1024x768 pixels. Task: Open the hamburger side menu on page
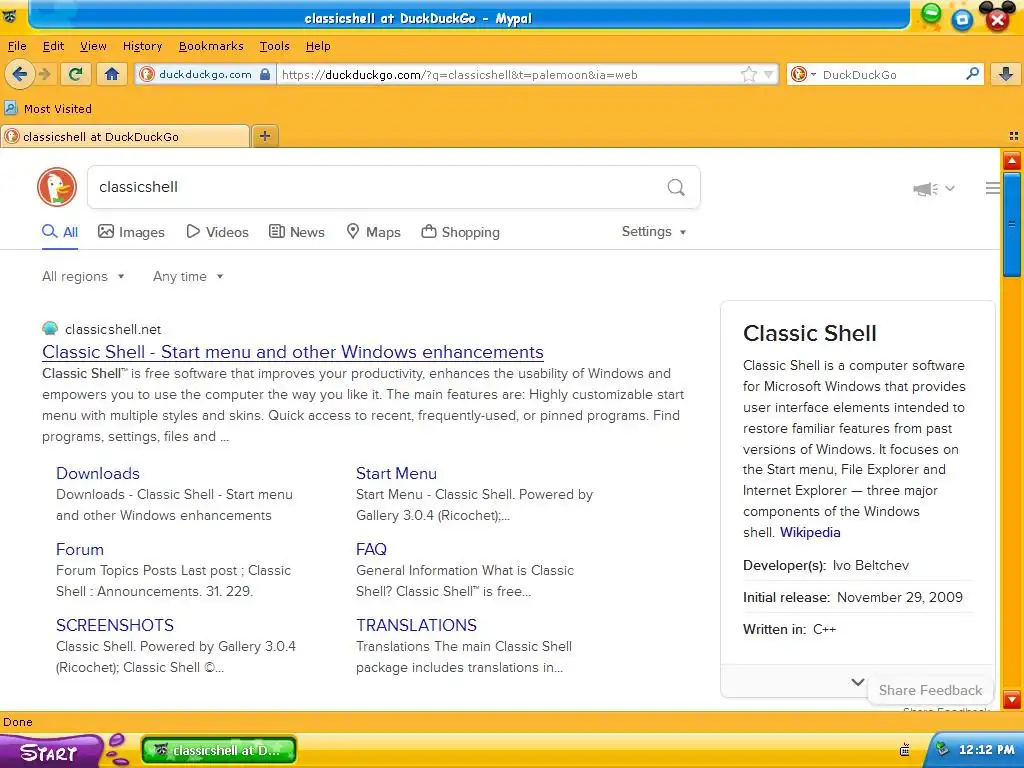(x=993, y=188)
